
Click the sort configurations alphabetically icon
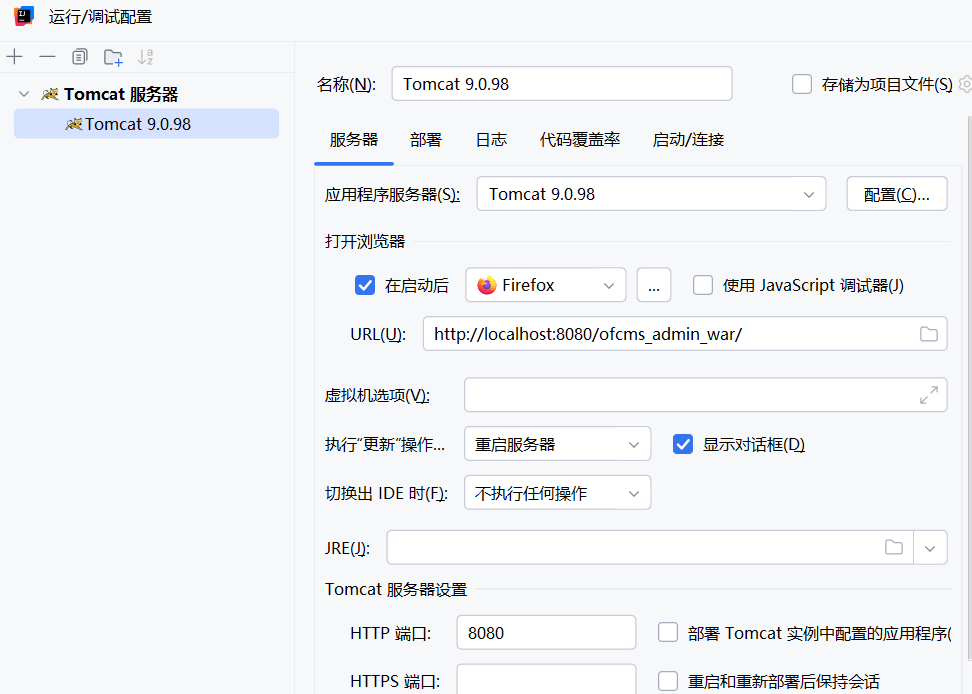(x=146, y=57)
